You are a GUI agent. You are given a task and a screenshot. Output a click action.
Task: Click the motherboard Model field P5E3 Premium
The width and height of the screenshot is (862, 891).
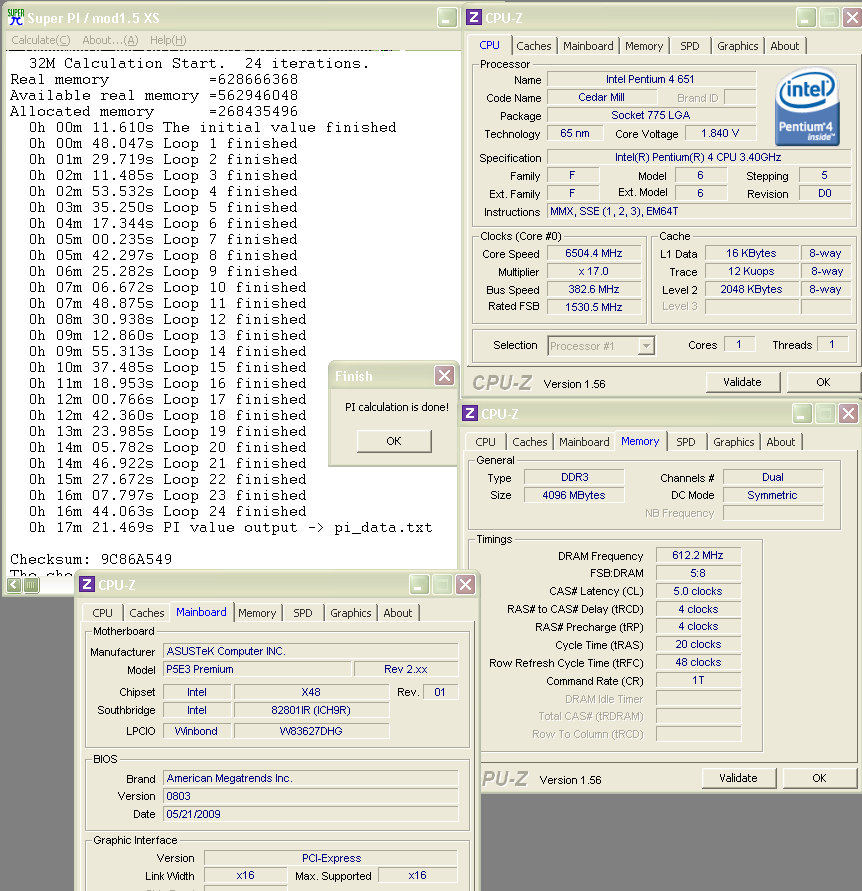(257, 669)
